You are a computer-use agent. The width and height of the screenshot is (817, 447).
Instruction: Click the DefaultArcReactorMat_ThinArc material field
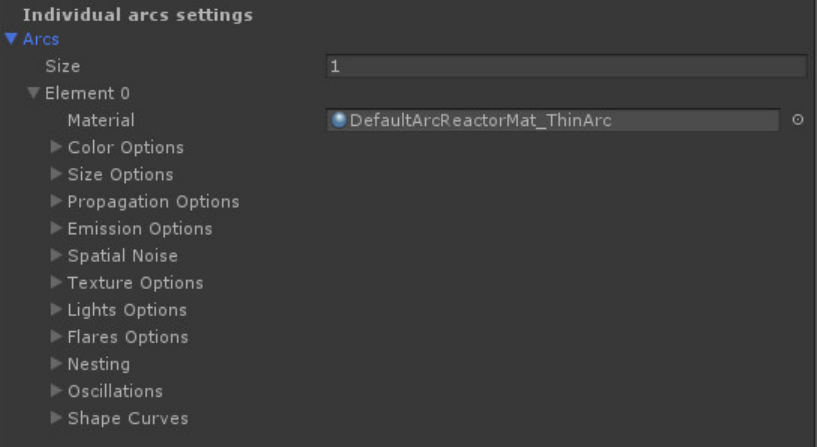click(x=553, y=121)
